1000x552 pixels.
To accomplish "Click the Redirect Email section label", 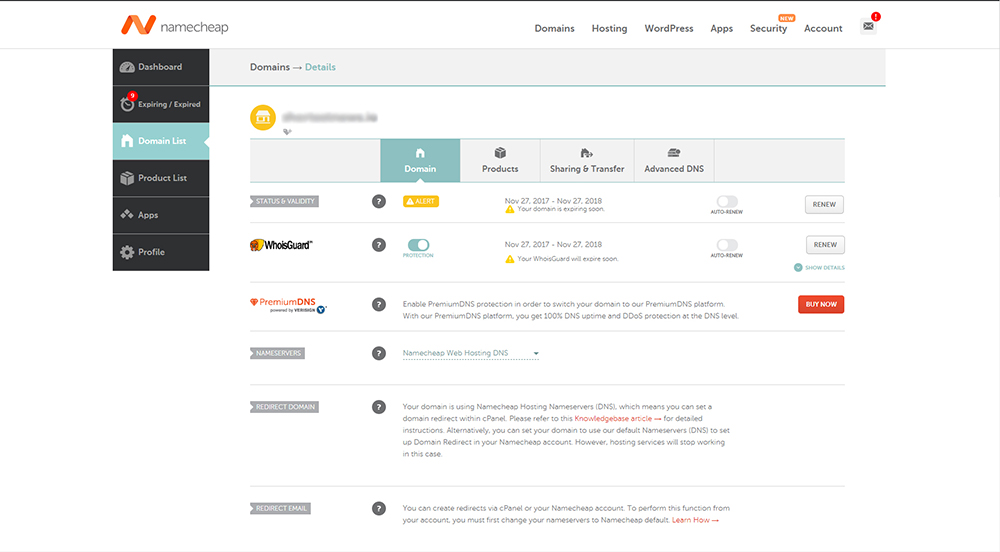I will (x=281, y=509).
